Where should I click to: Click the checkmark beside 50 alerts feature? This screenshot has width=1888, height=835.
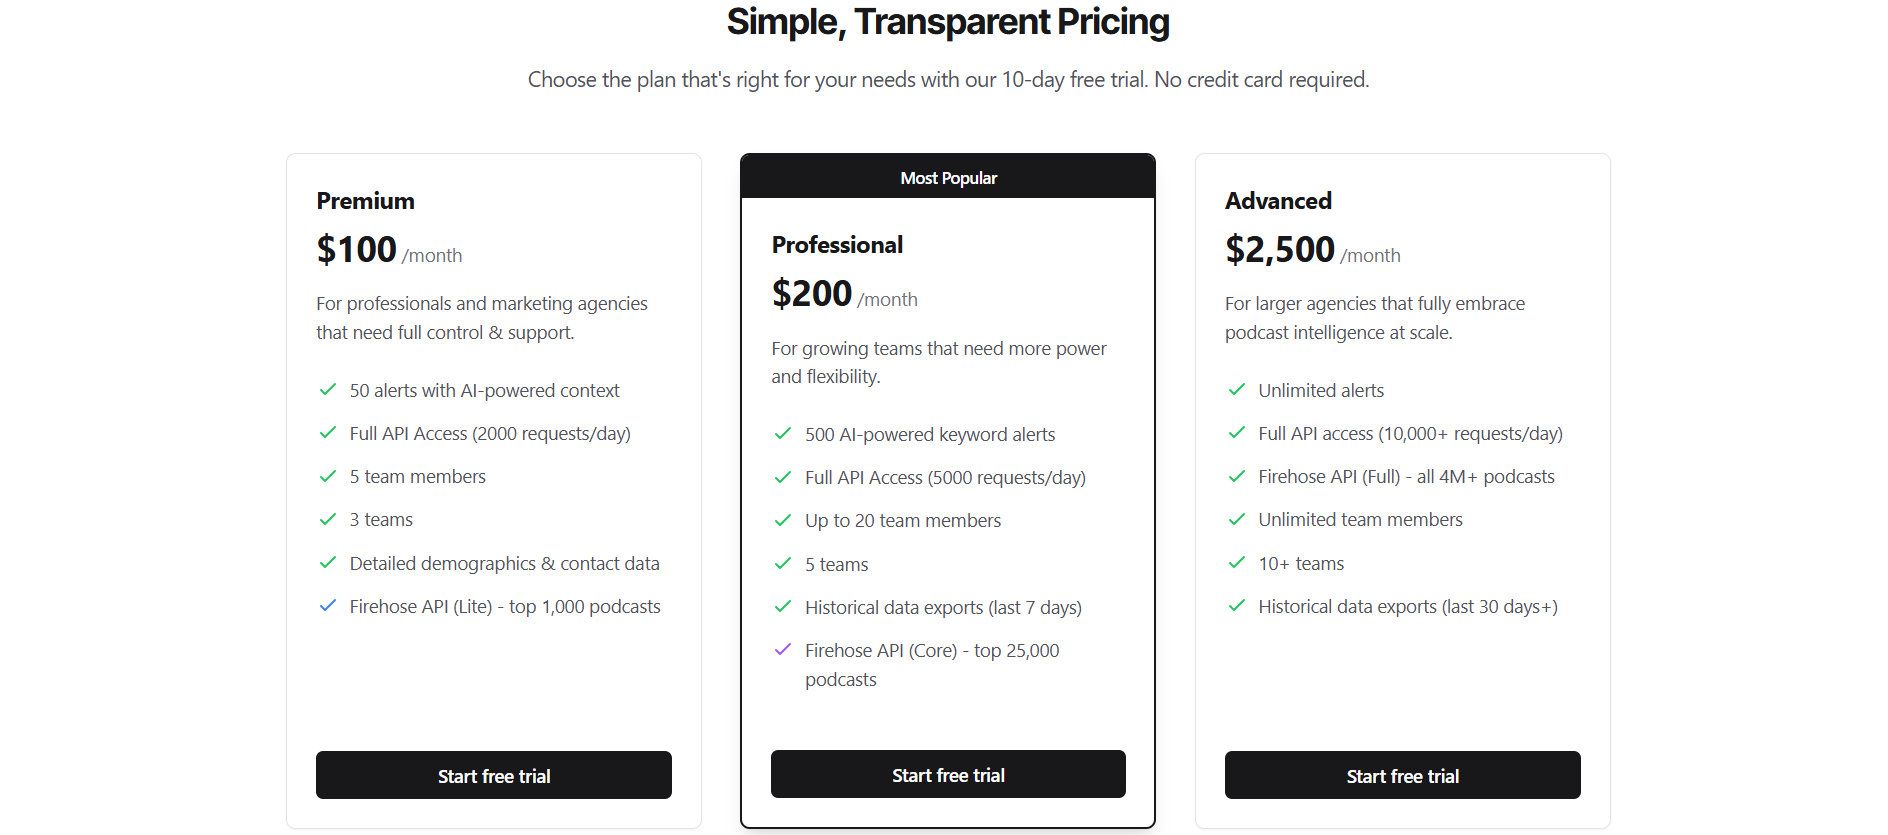pos(328,390)
